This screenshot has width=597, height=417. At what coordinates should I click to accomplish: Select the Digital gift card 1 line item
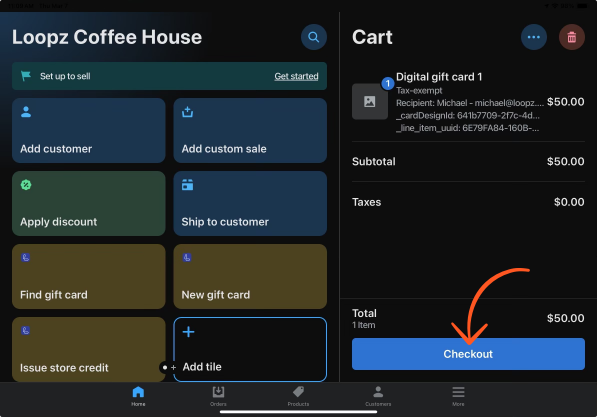tap(468, 102)
